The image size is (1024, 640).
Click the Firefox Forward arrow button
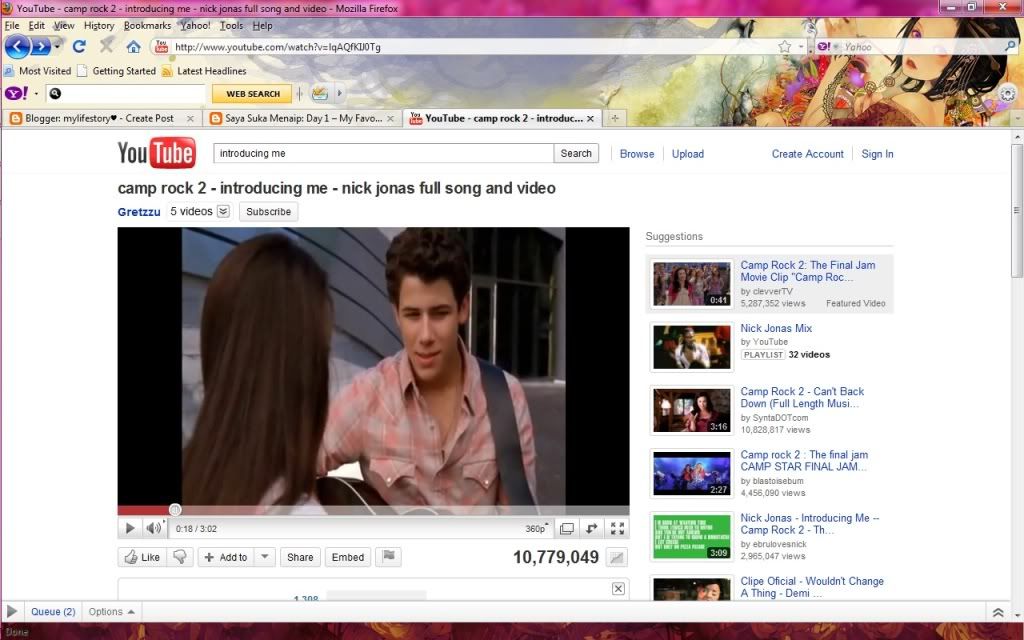pyautogui.click(x=40, y=46)
